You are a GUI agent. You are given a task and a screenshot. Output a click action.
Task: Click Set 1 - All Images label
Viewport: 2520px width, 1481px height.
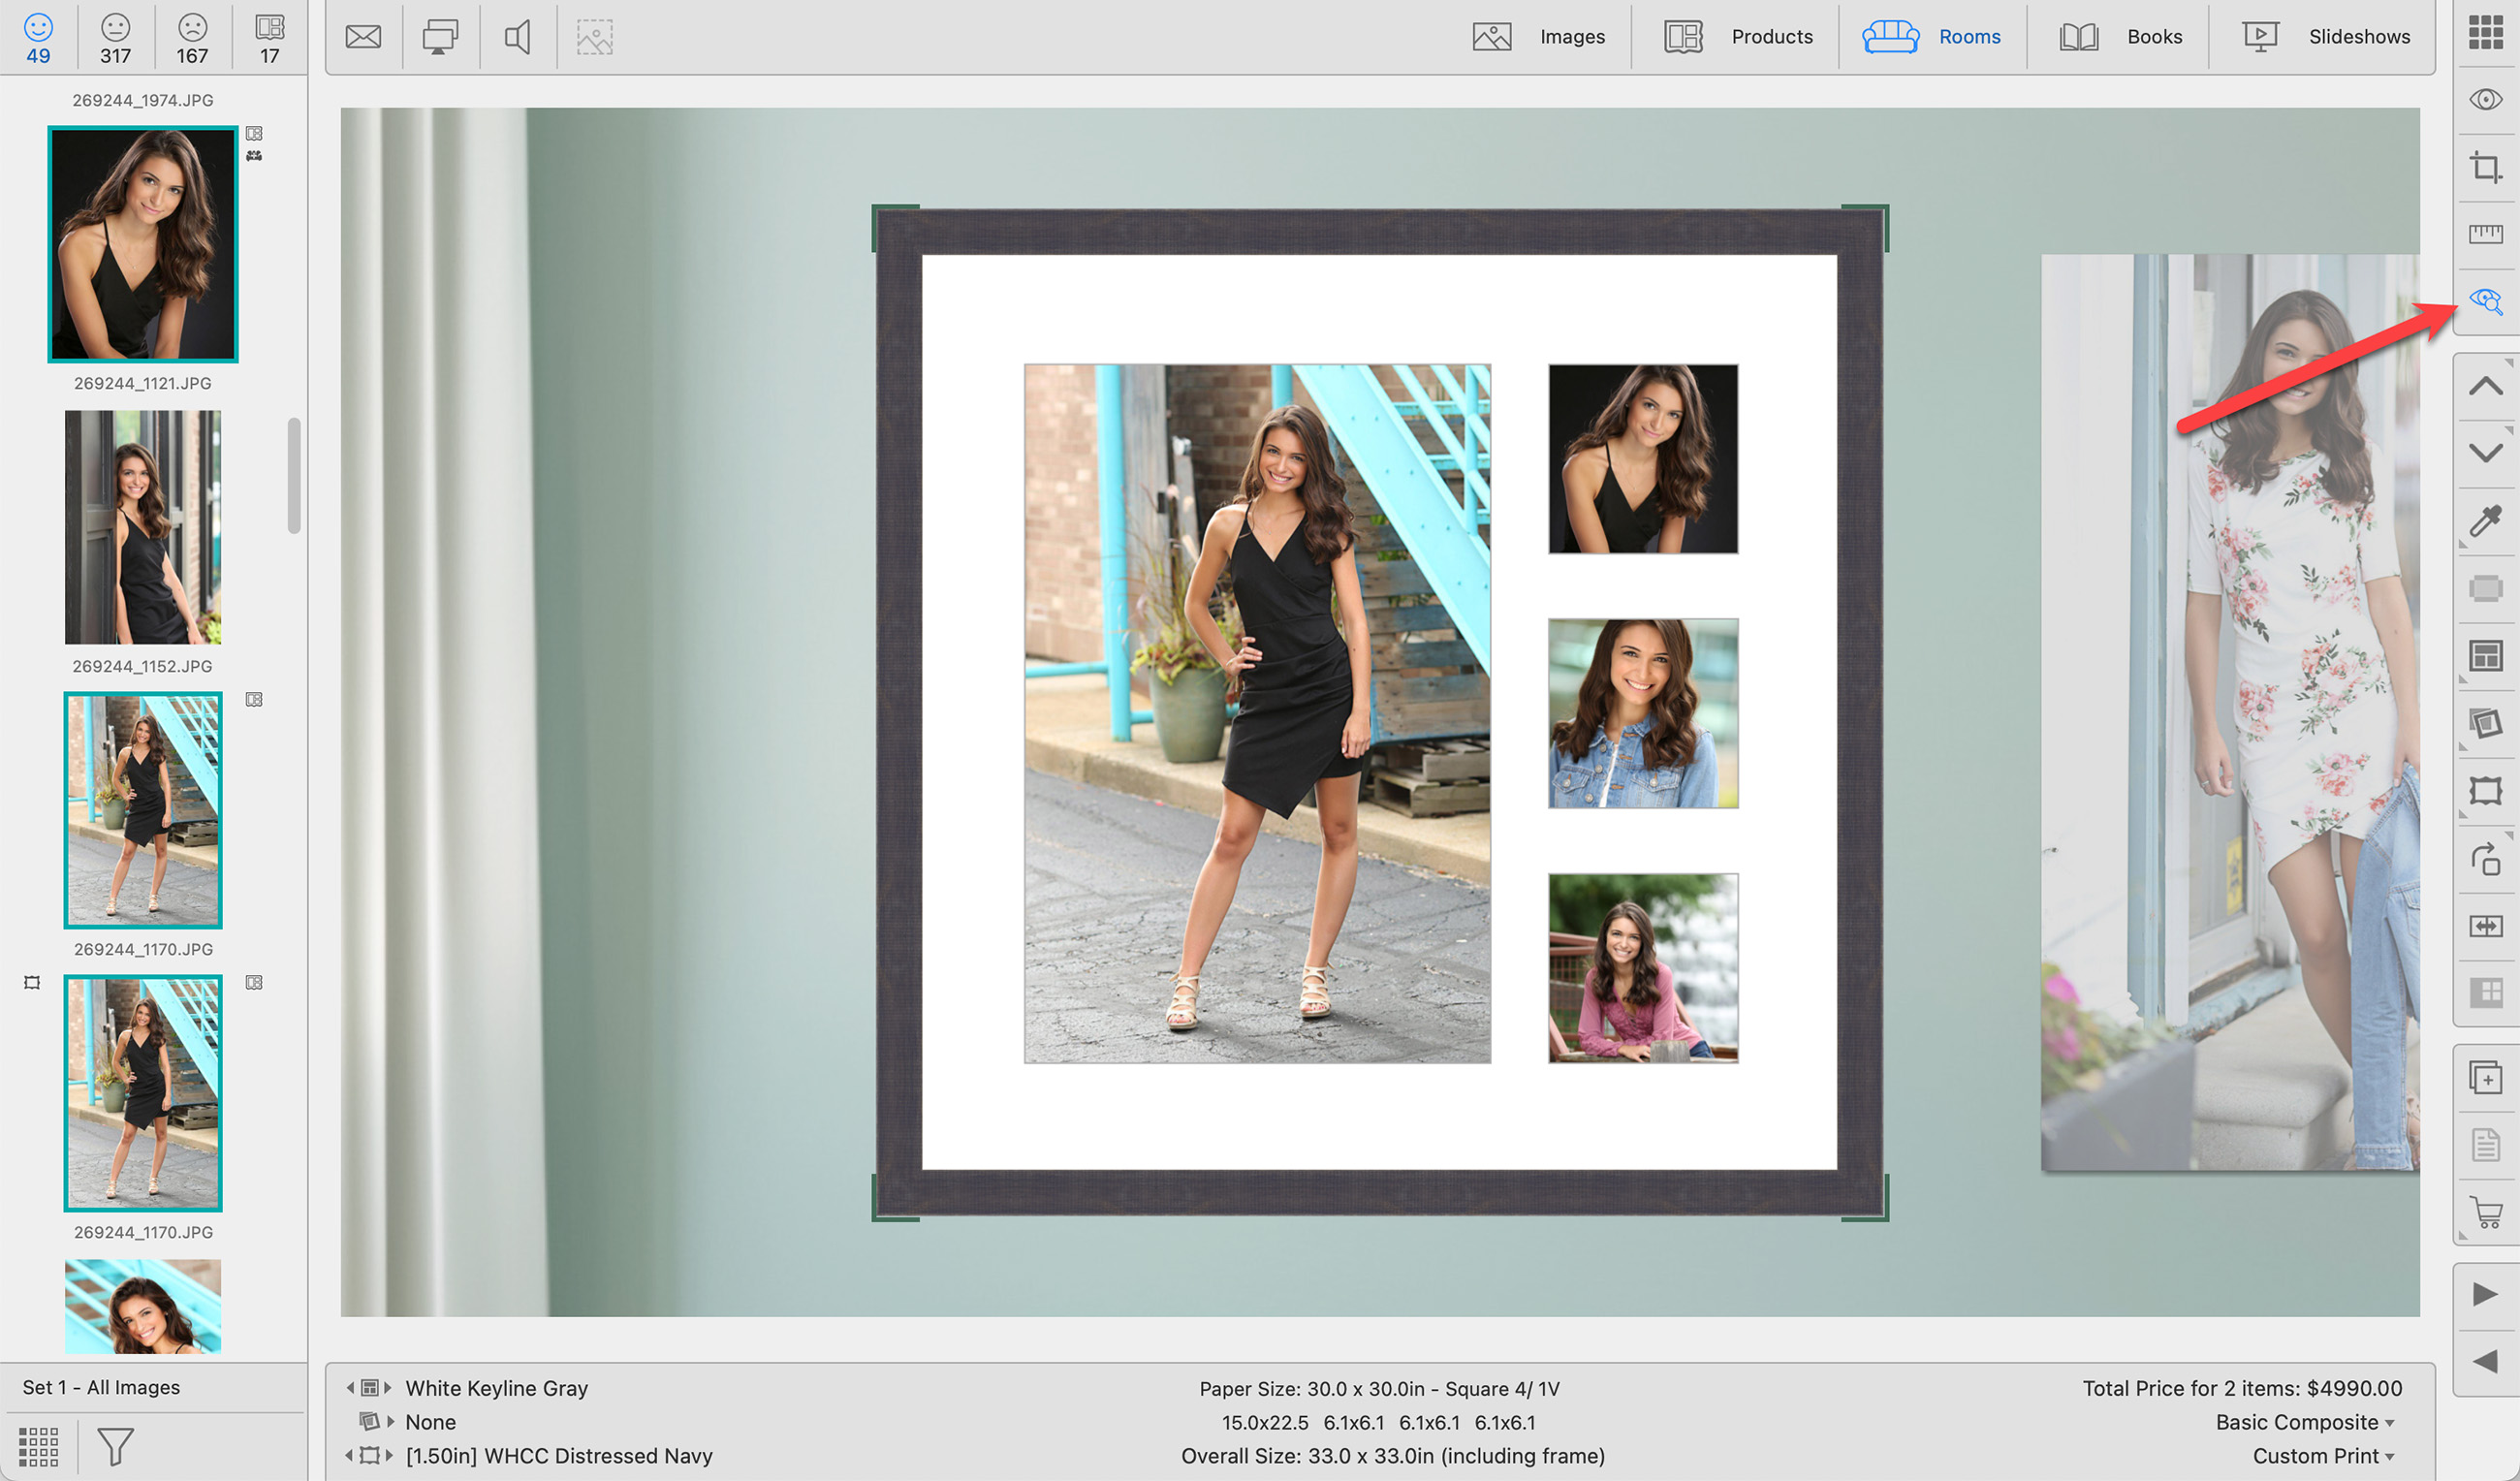coord(101,1387)
